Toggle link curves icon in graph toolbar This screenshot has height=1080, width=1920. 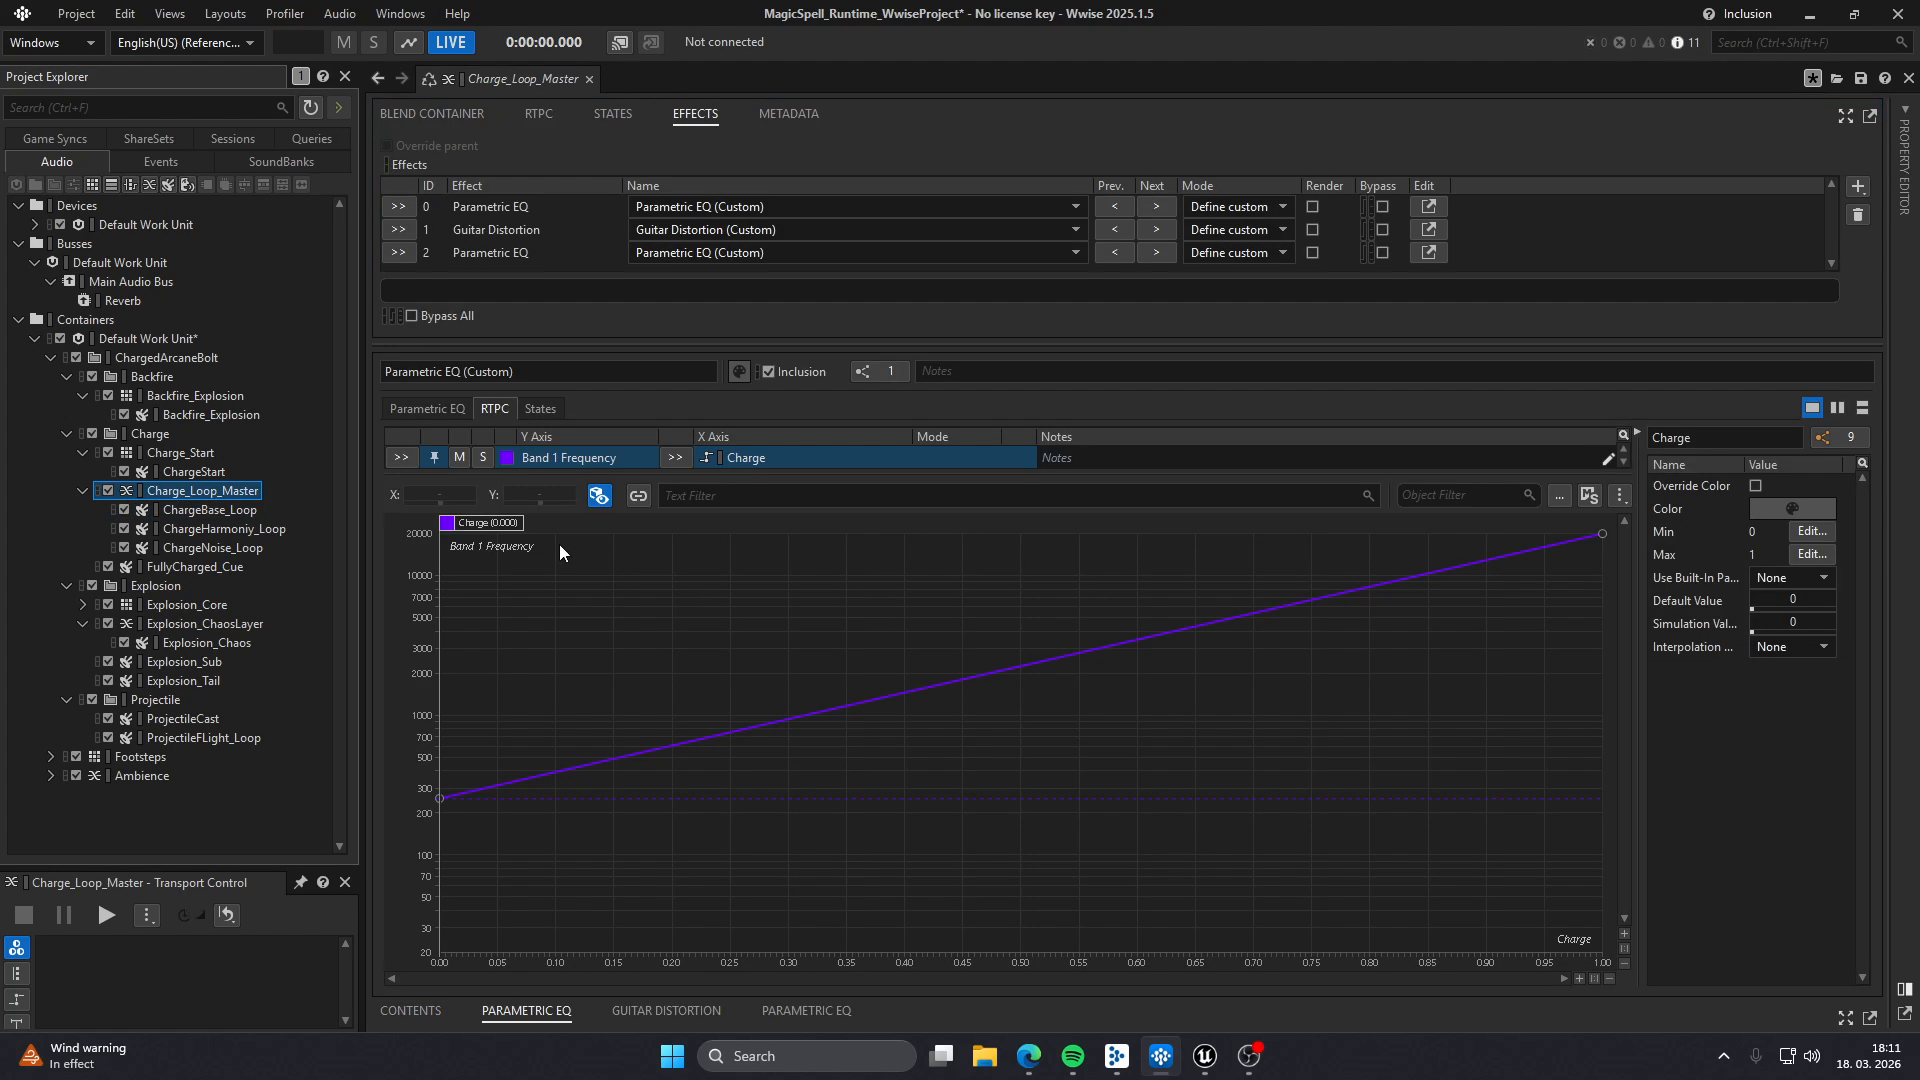(x=638, y=496)
